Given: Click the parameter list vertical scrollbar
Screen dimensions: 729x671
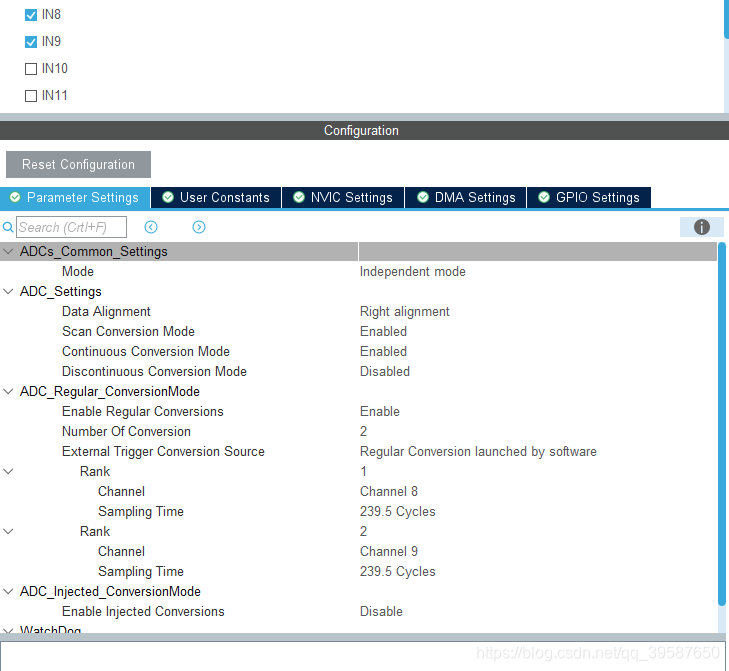Looking at the screenshot, I should pos(722,424).
